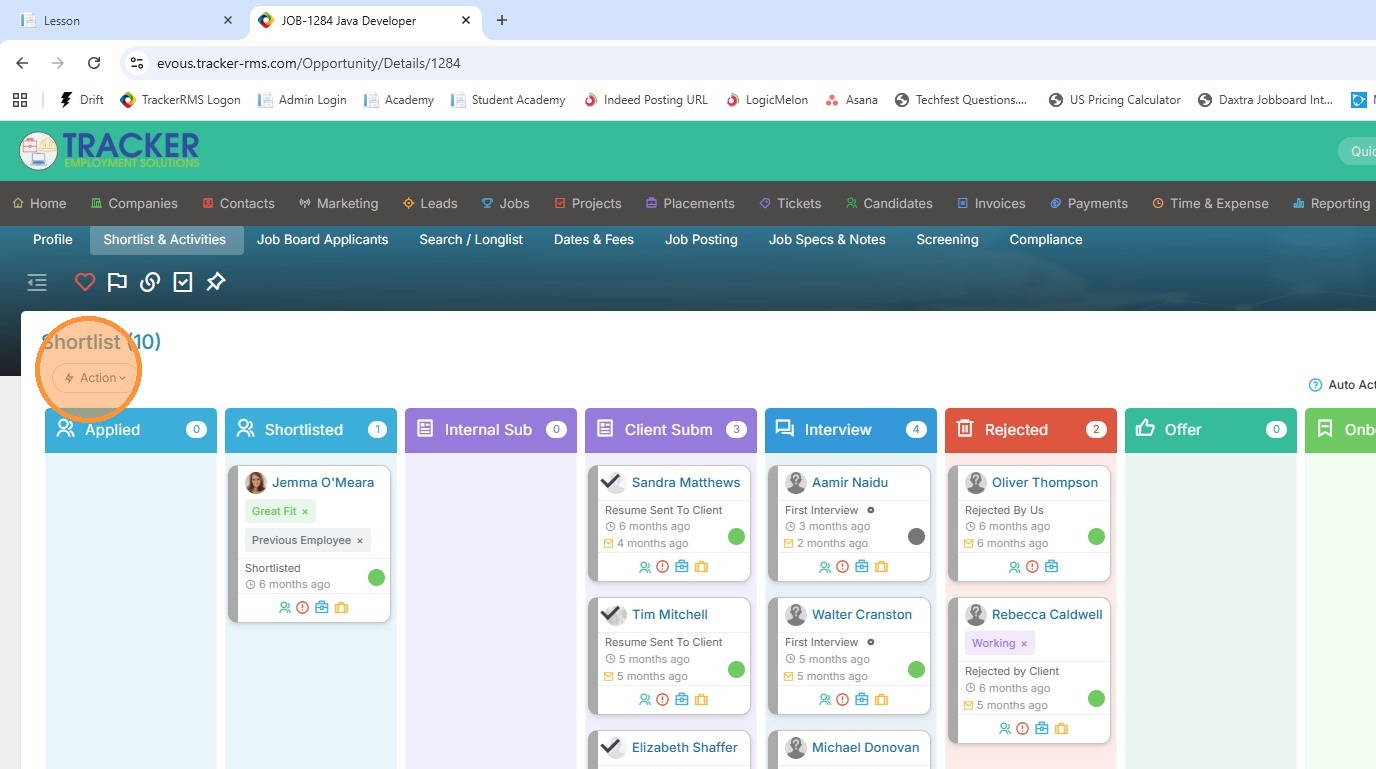Click the trash icon in the Rejected column header

[x=965, y=428]
